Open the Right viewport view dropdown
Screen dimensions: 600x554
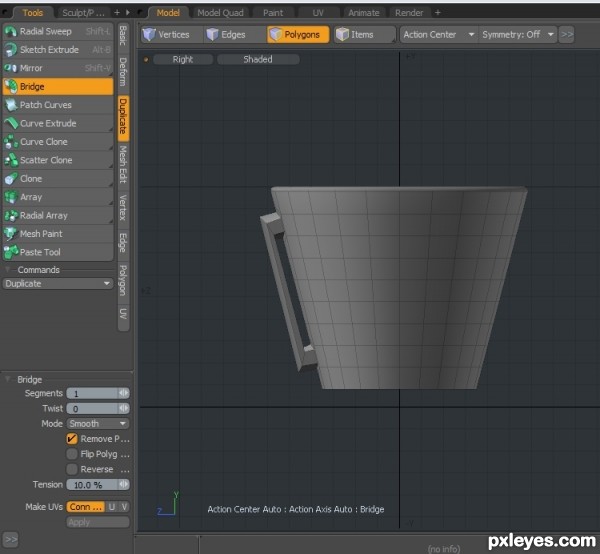183,59
